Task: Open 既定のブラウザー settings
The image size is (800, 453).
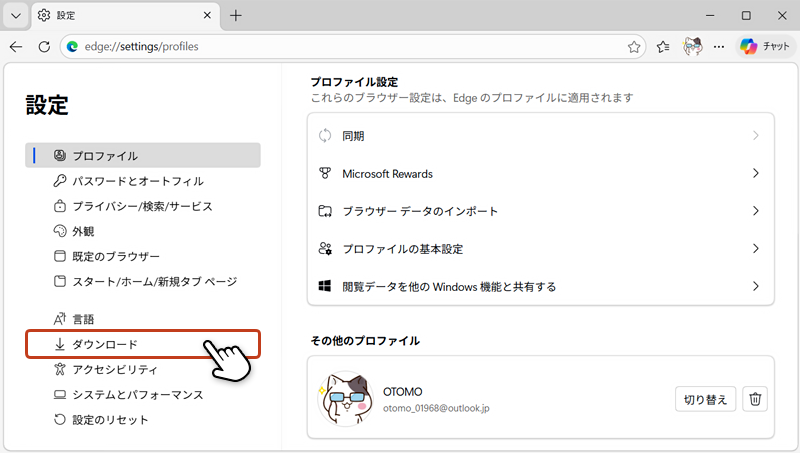Action: (x=143, y=256)
